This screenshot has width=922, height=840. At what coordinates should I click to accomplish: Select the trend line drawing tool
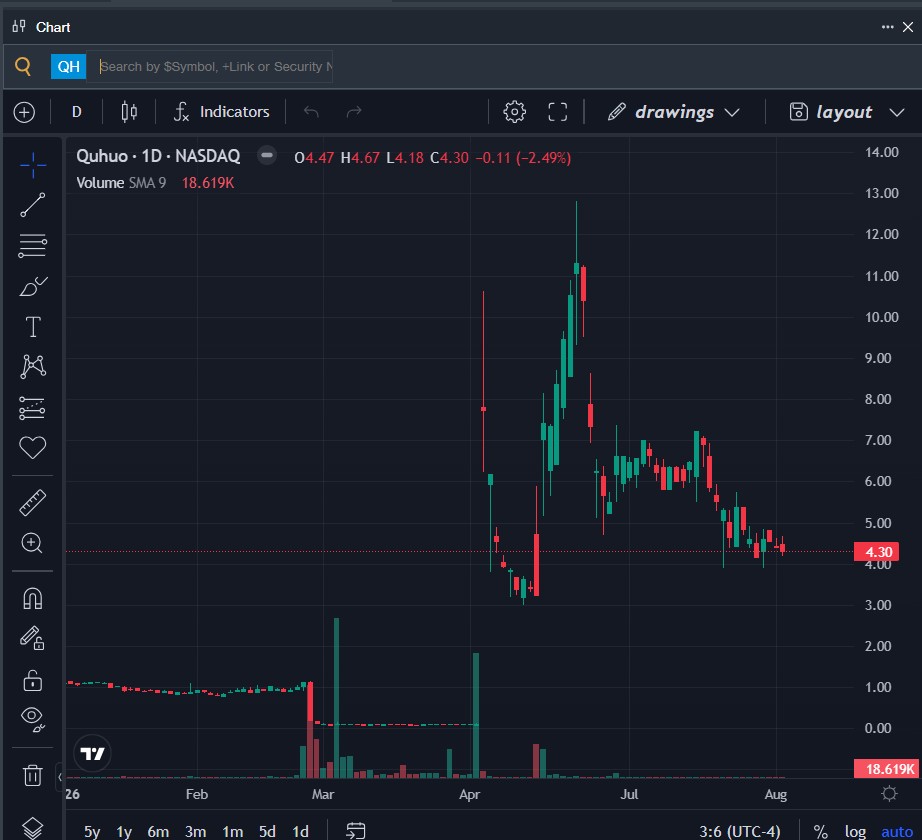32,205
